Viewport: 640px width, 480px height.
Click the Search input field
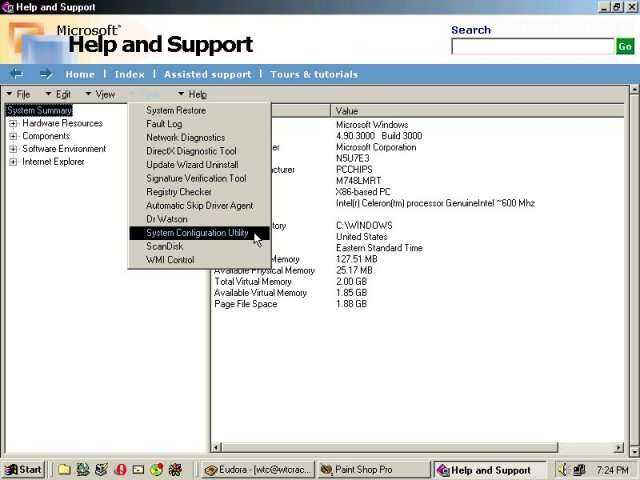(532, 46)
